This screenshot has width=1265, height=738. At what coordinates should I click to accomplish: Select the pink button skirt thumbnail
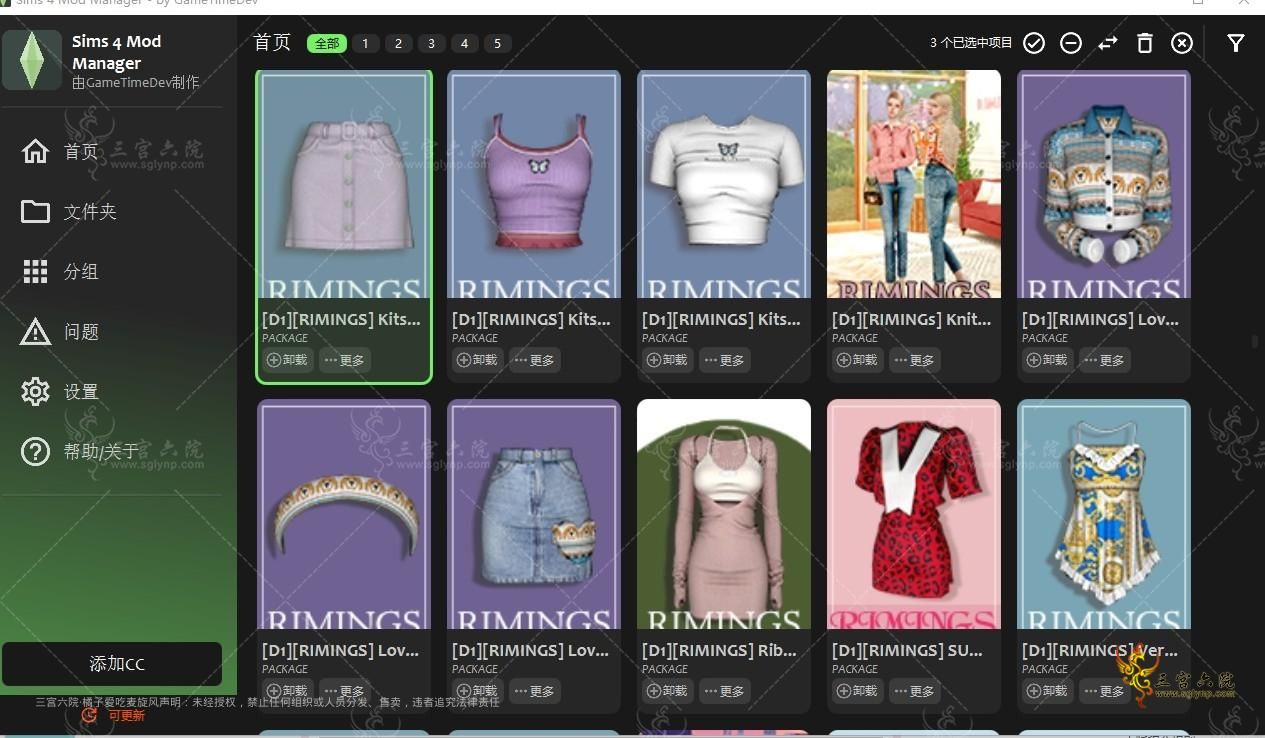pos(344,185)
